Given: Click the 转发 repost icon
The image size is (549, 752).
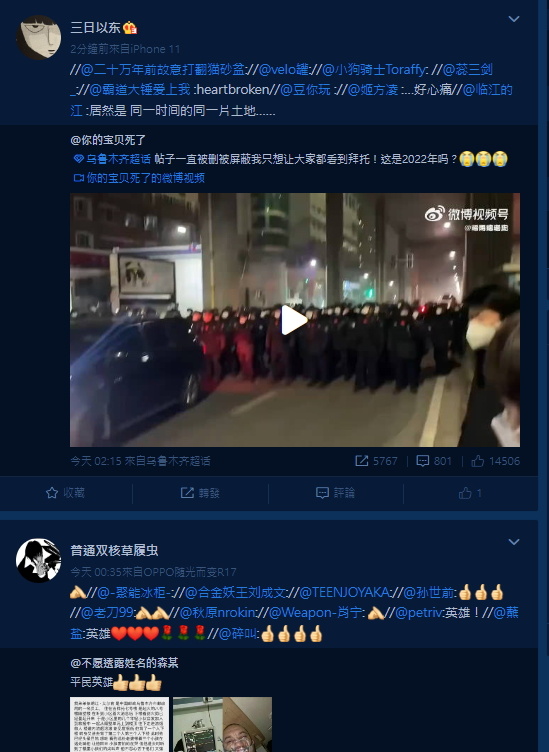Looking at the screenshot, I should coord(187,493).
